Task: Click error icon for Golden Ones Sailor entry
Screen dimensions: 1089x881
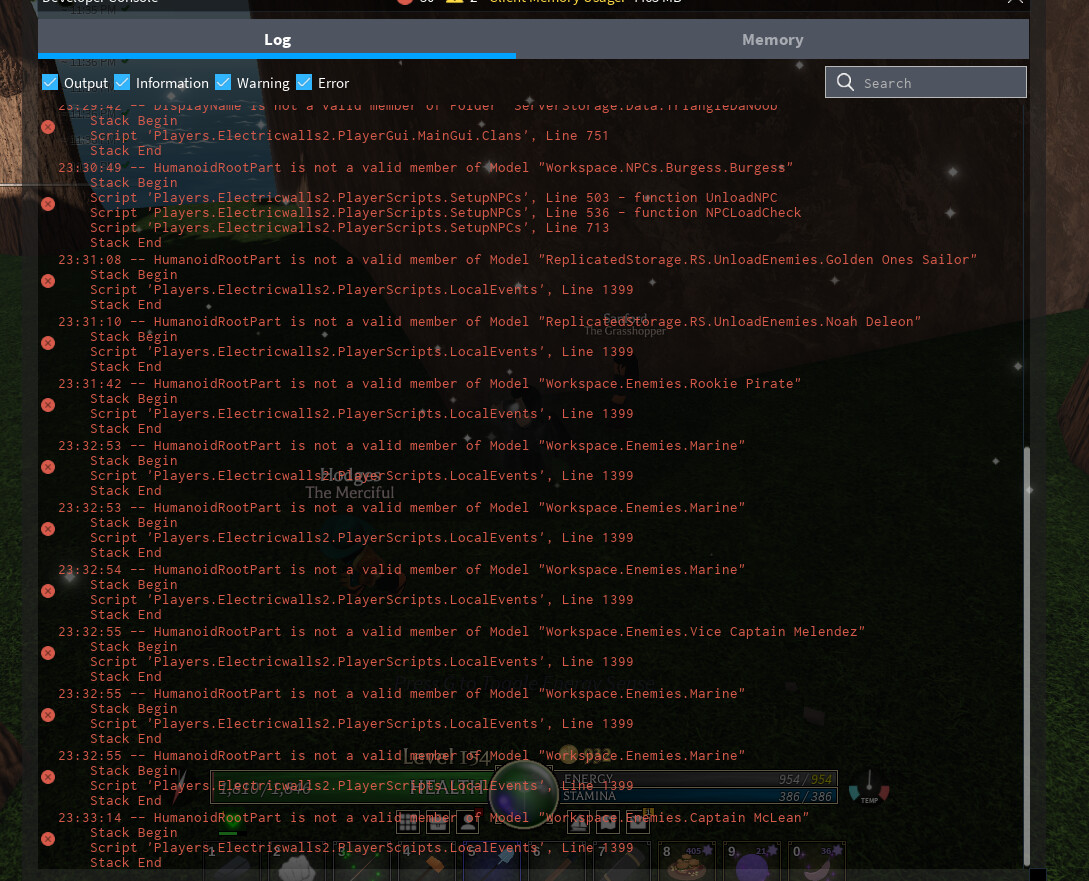Action: coord(47,281)
